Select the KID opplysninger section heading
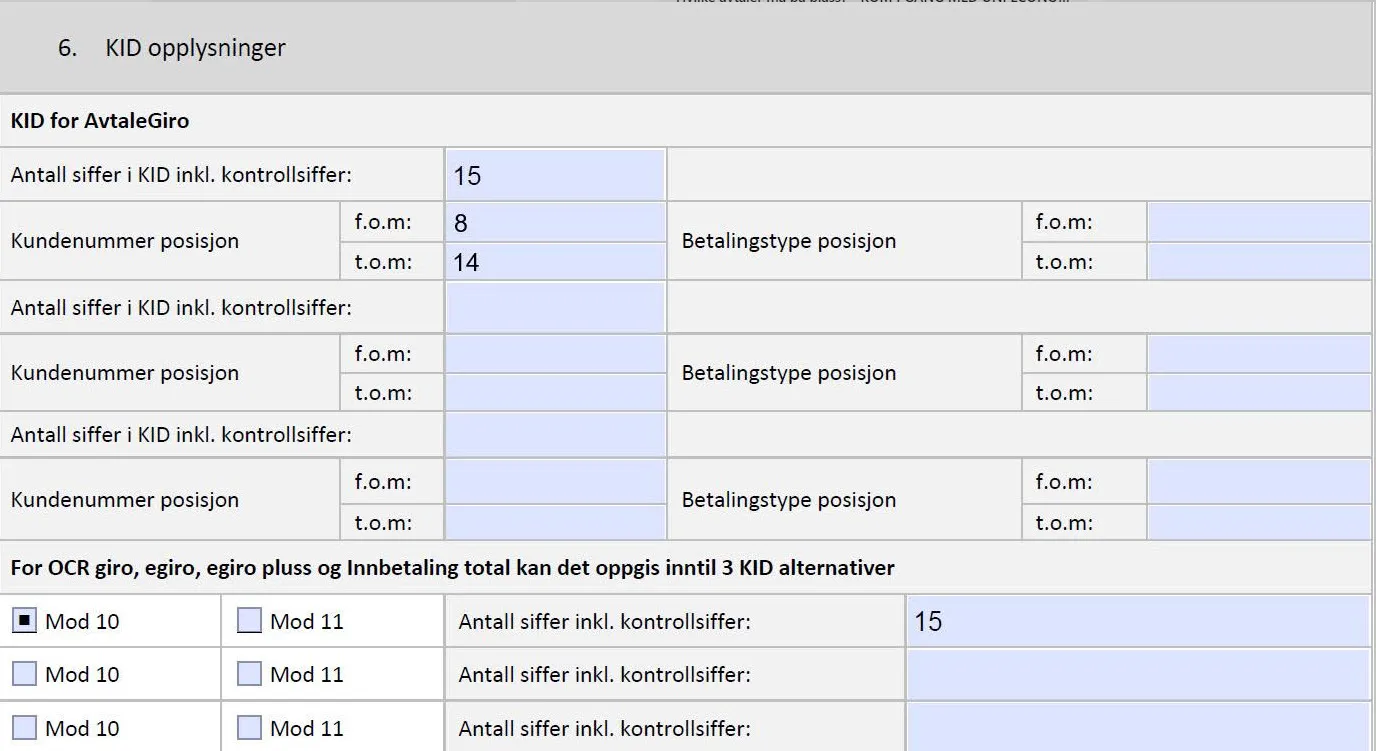This screenshot has height=751, width=1376. [x=194, y=47]
